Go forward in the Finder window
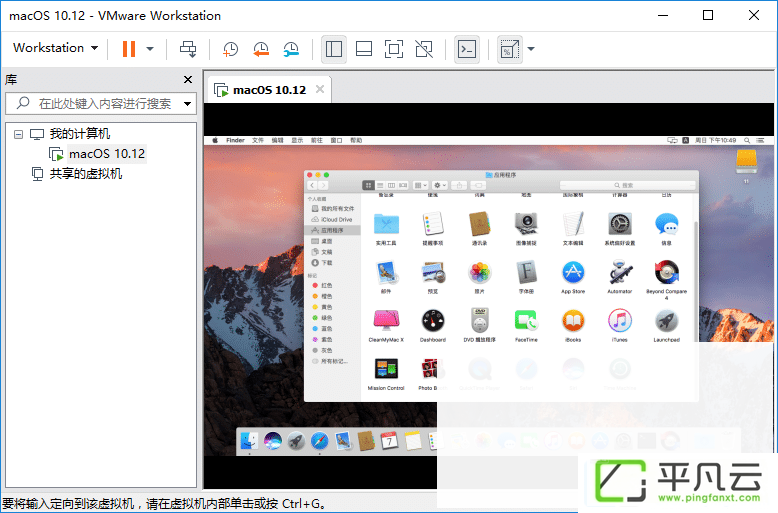The height and width of the screenshot is (513, 778). coord(323,185)
